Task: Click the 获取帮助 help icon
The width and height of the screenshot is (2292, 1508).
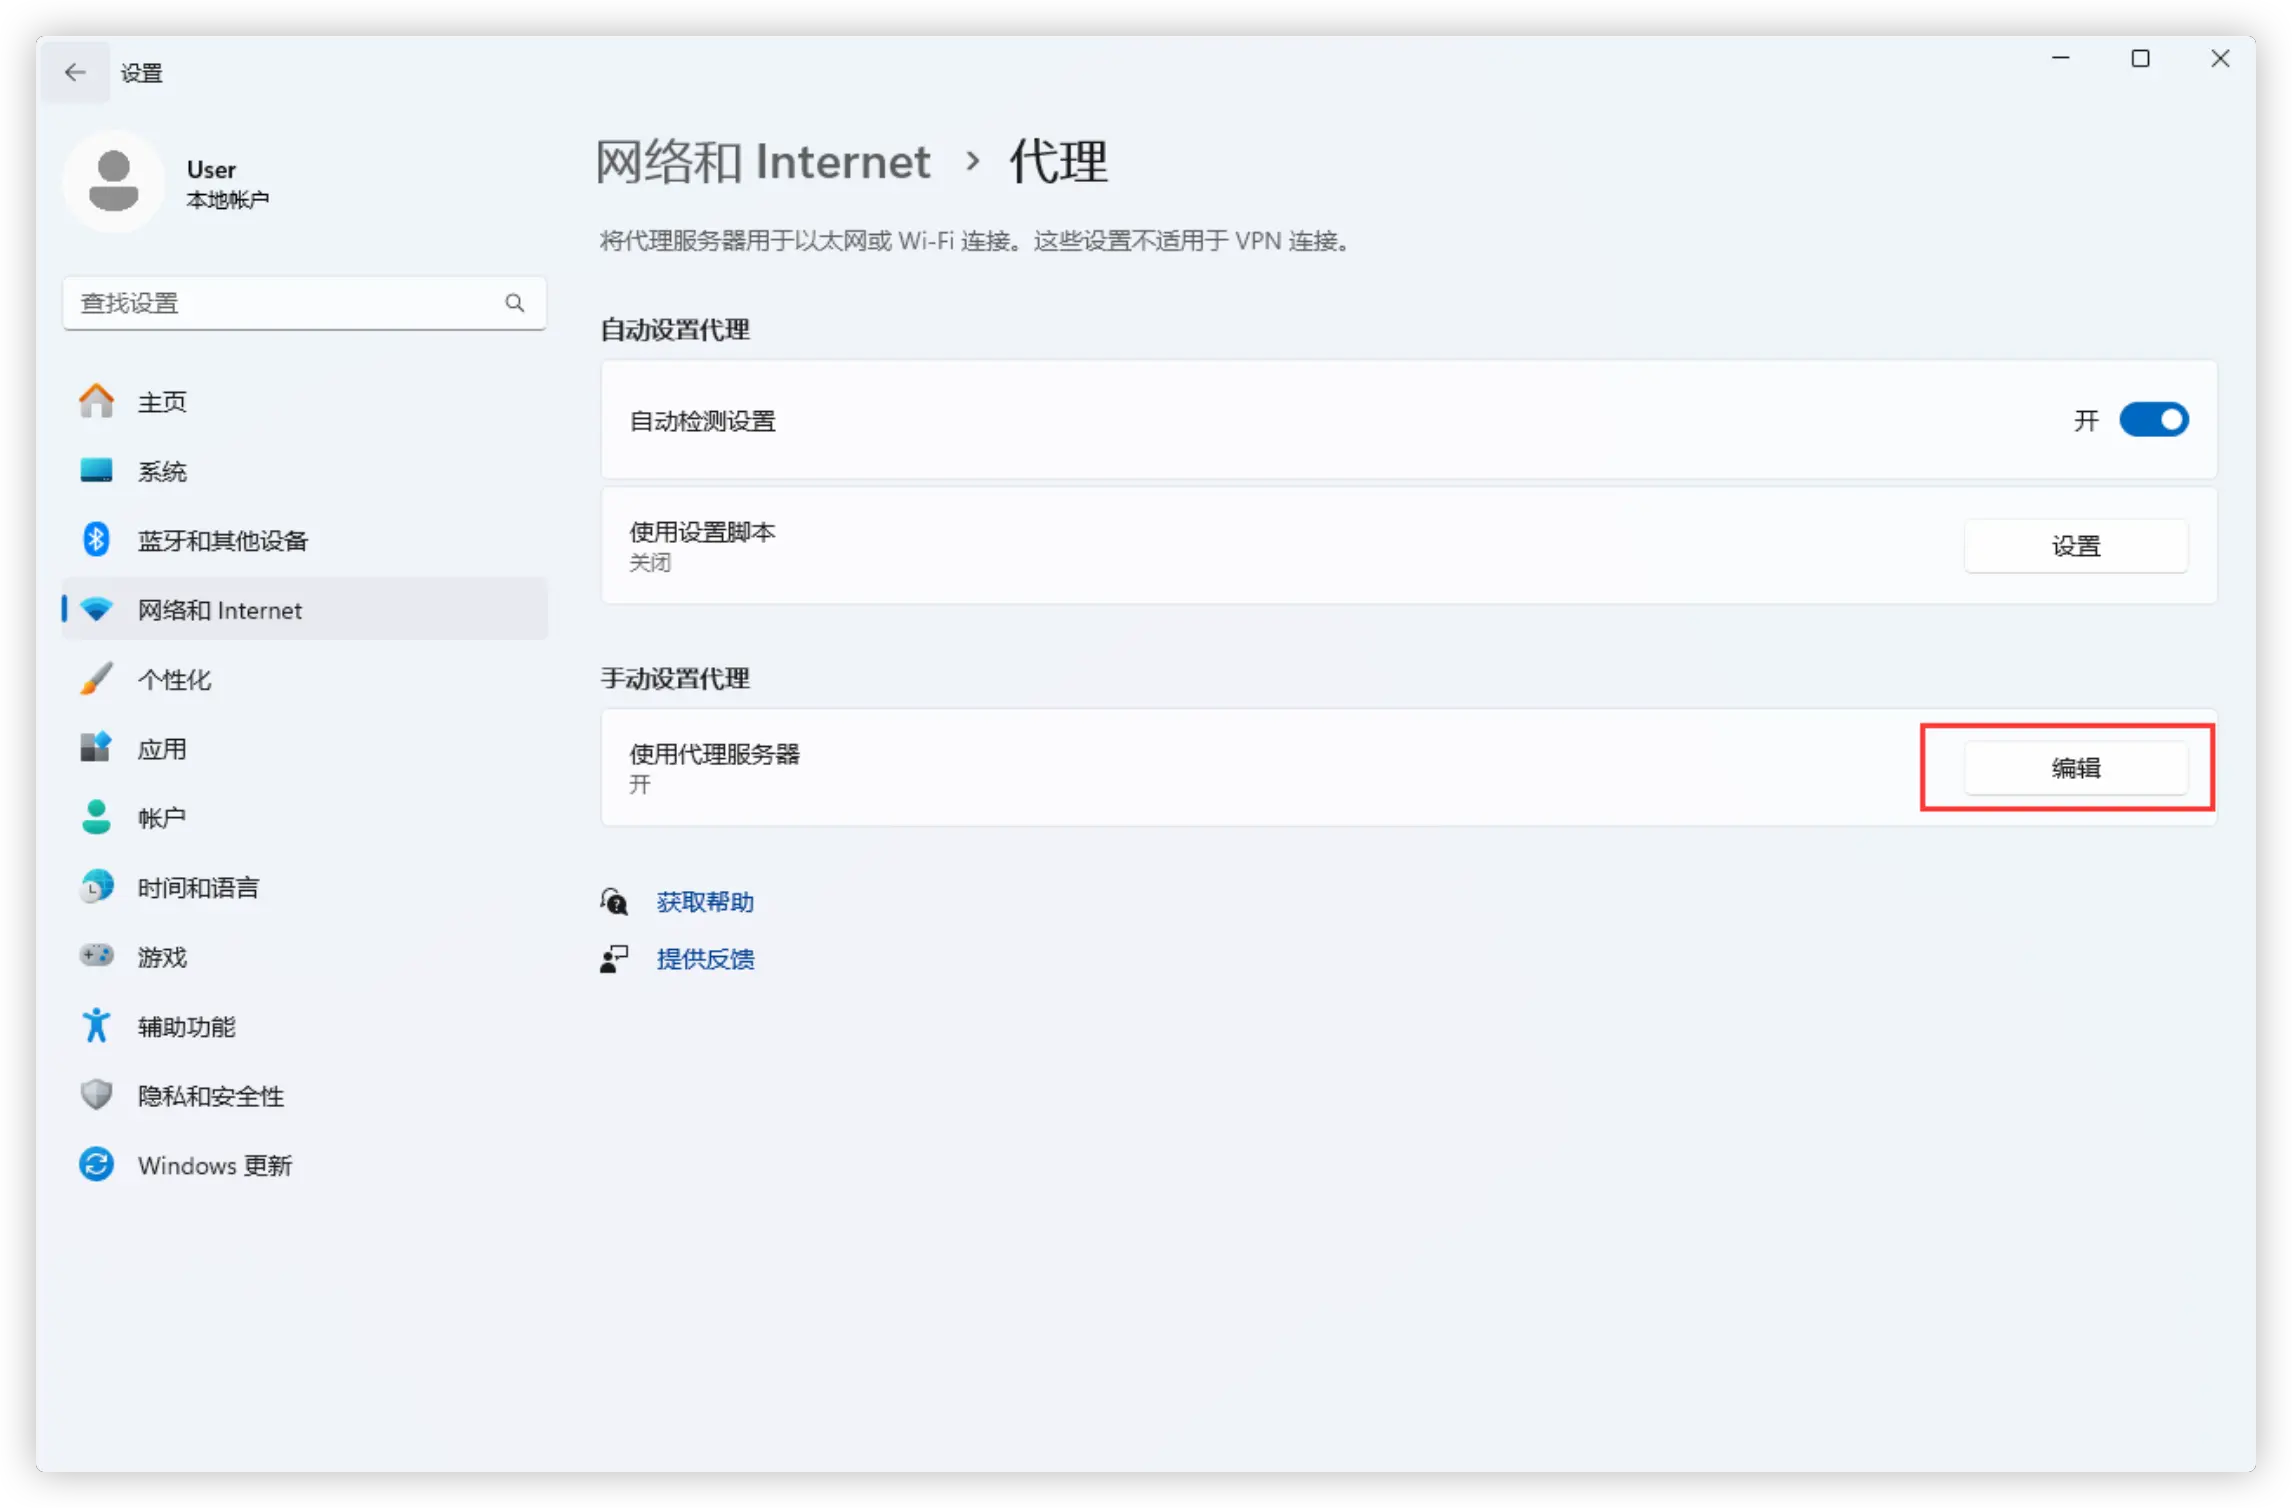Action: [x=614, y=902]
